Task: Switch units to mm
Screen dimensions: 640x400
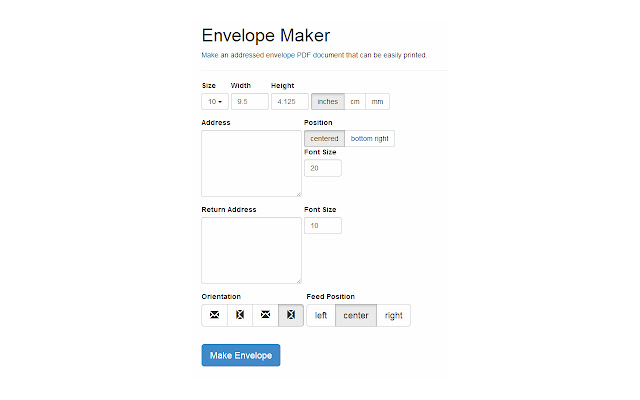Action: 378,102
